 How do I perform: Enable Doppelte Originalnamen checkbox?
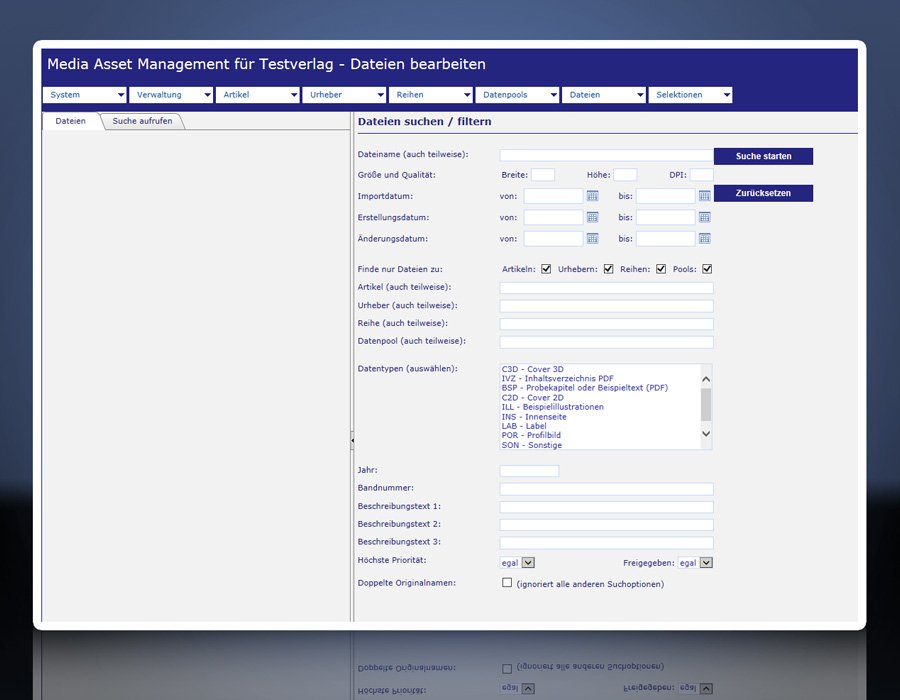click(507, 583)
